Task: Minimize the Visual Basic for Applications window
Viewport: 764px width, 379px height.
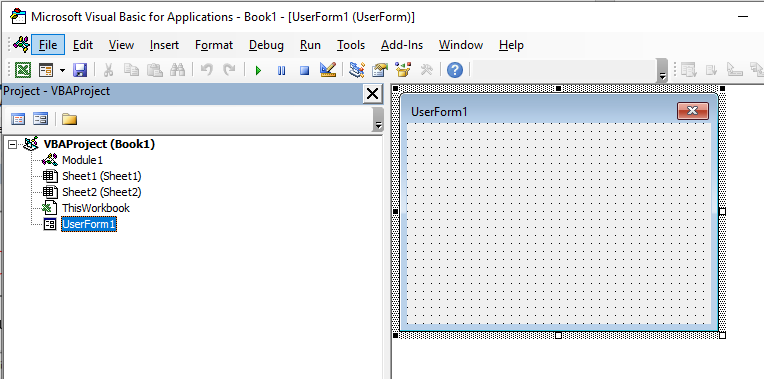Action: pyautogui.click(x=743, y=17)
